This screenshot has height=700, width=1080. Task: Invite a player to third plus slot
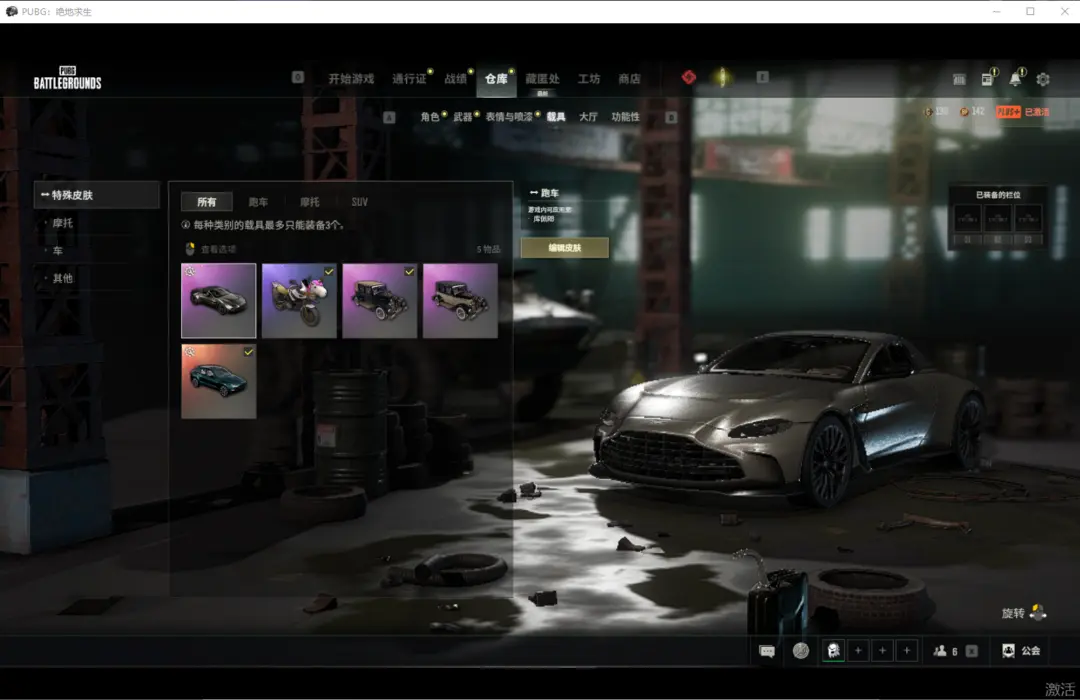click(x=907, y=650)
